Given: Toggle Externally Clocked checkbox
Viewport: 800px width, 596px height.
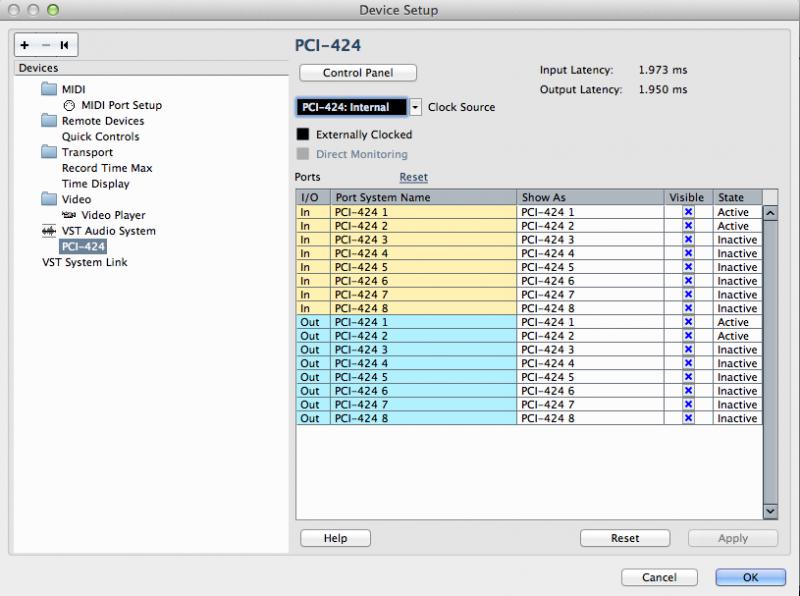Looking at the screenshot, I should 303,134.
